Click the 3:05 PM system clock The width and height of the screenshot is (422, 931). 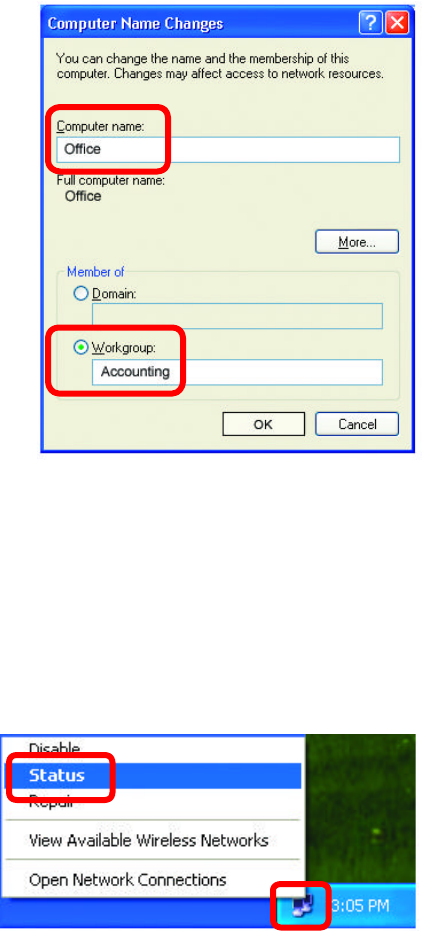pos(358,906)
